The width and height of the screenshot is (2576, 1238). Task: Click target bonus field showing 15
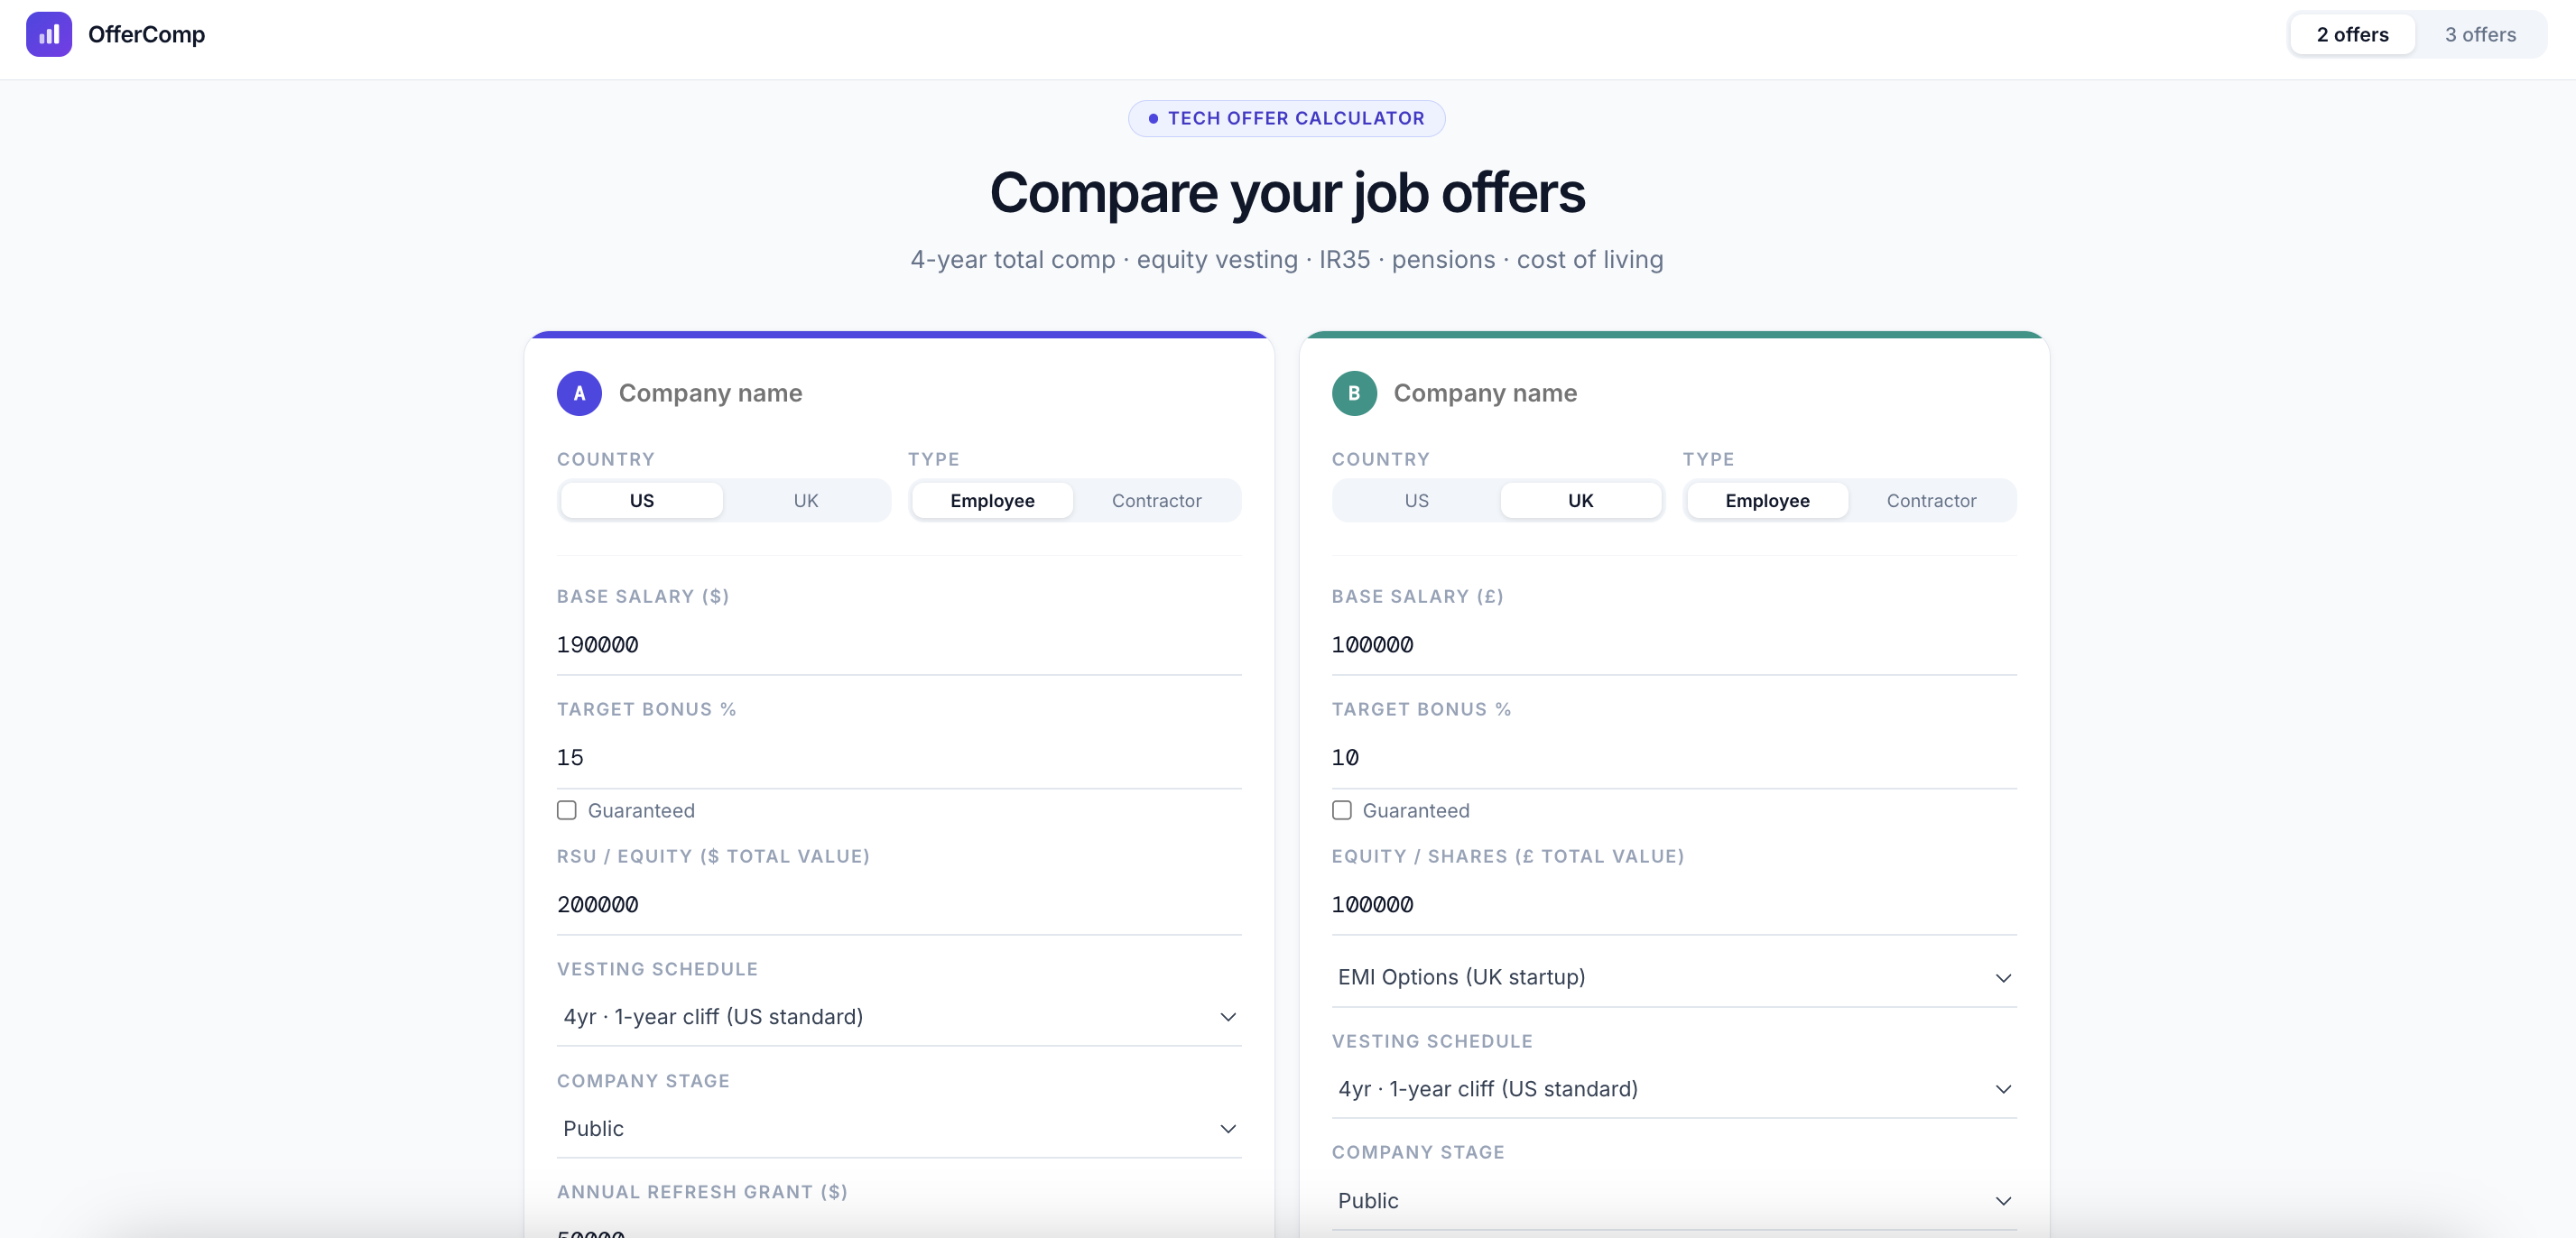coord(899,758)
